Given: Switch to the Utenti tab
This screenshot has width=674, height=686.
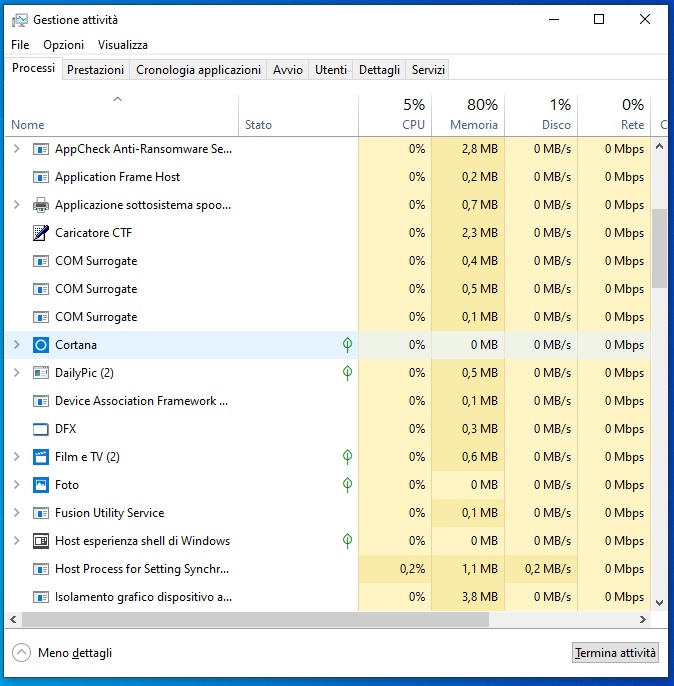Looking at the screenshot, I should (x=331, y=70).
